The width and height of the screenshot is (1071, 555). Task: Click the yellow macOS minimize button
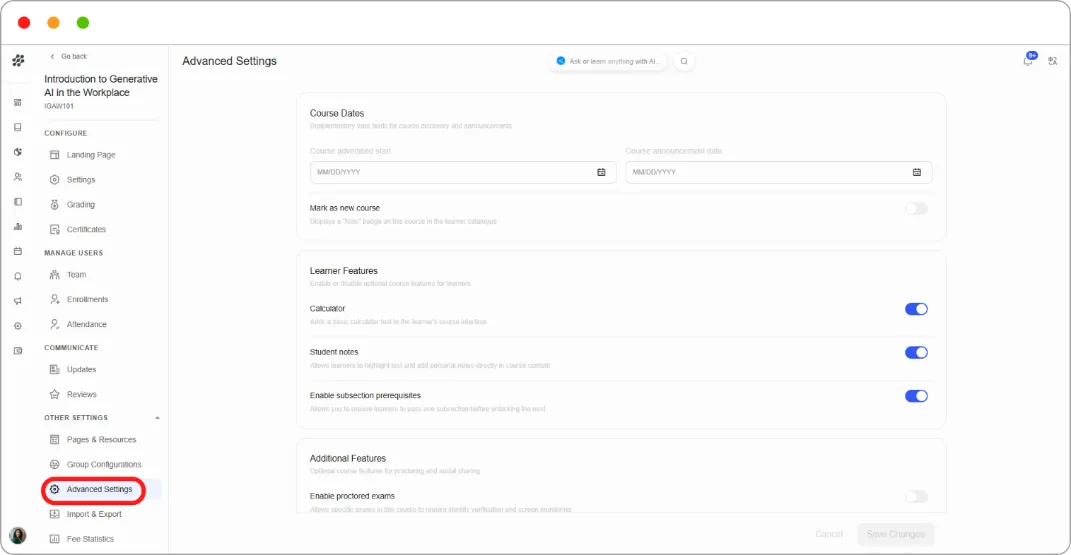click(53, 23)
